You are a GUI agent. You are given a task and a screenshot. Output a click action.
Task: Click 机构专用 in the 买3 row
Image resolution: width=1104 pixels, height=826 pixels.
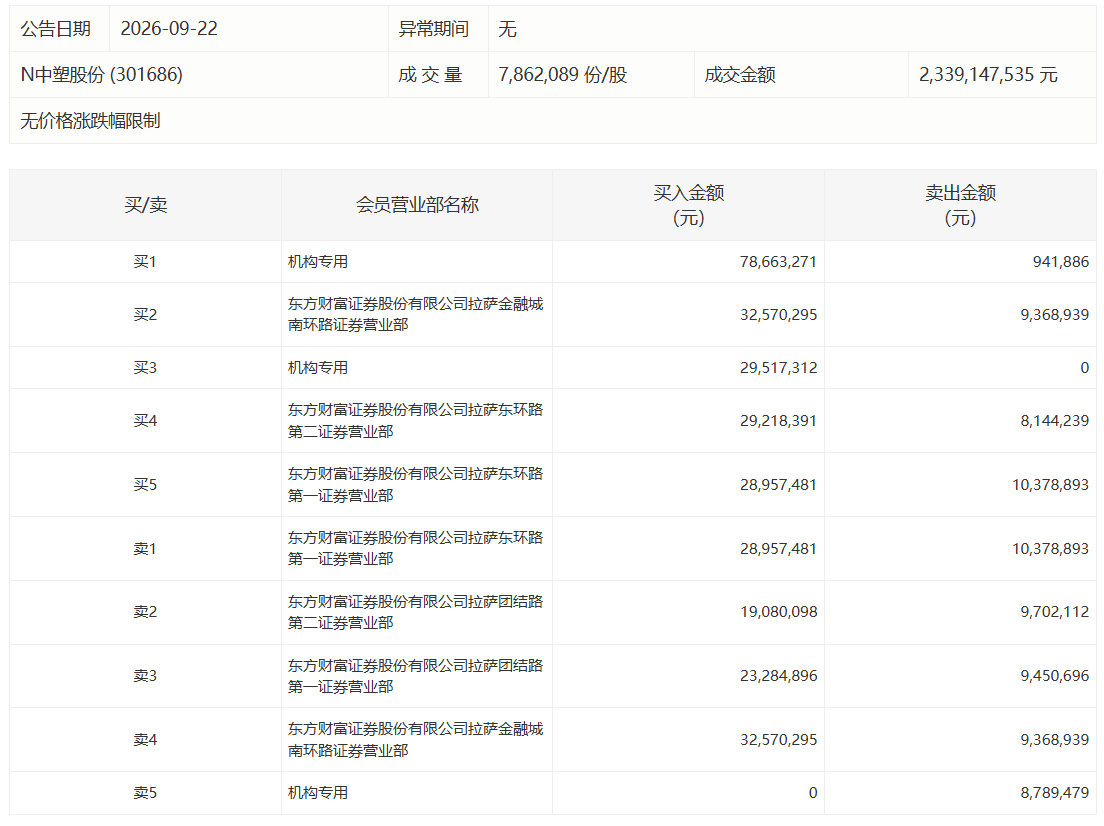coord(318,368)
